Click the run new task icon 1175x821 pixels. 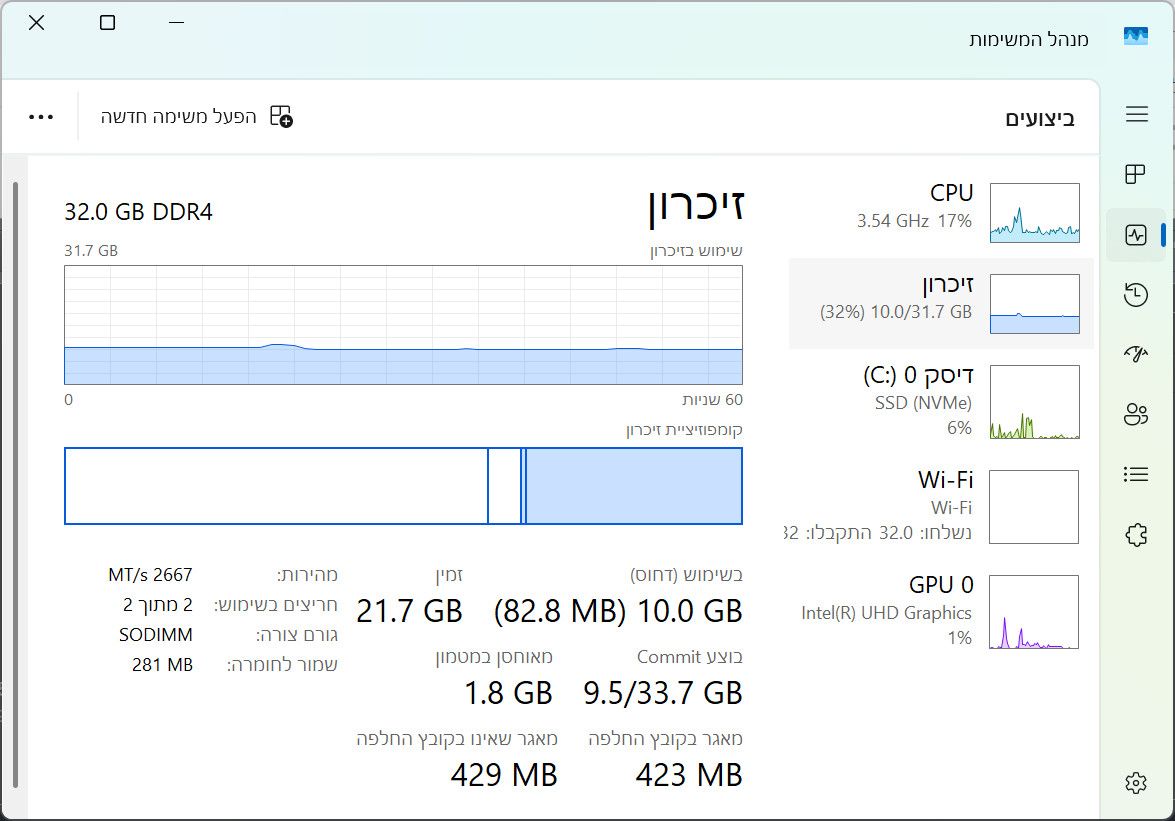281,116
